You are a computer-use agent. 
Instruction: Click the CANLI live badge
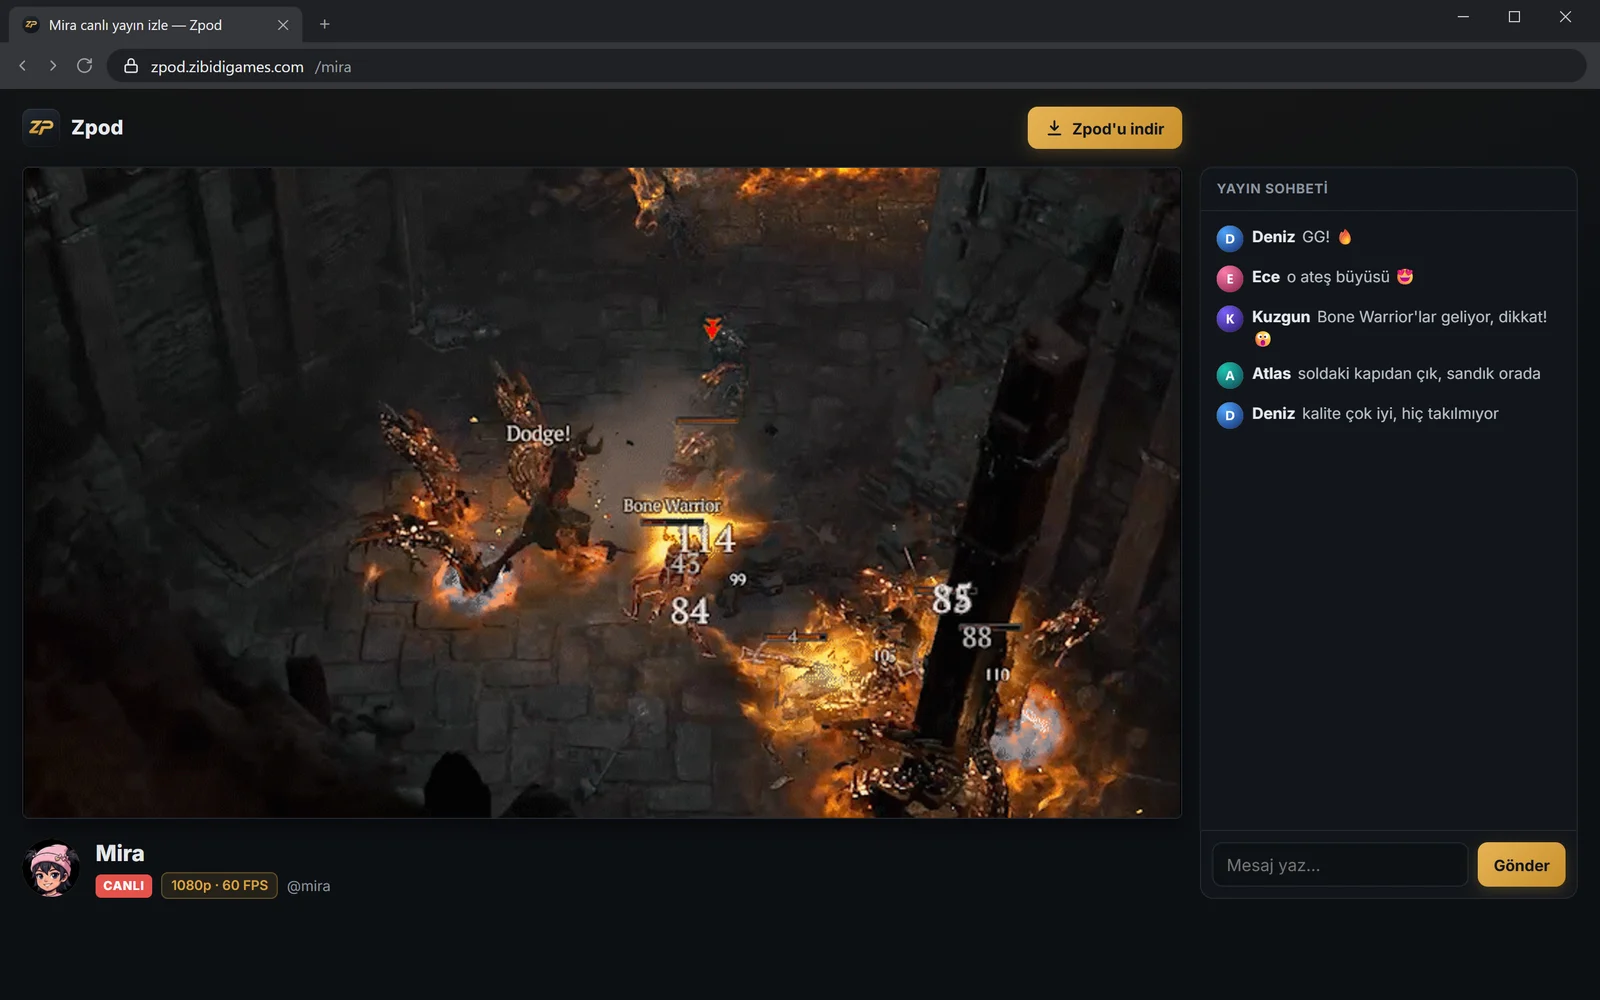click(x=124, y=886)
